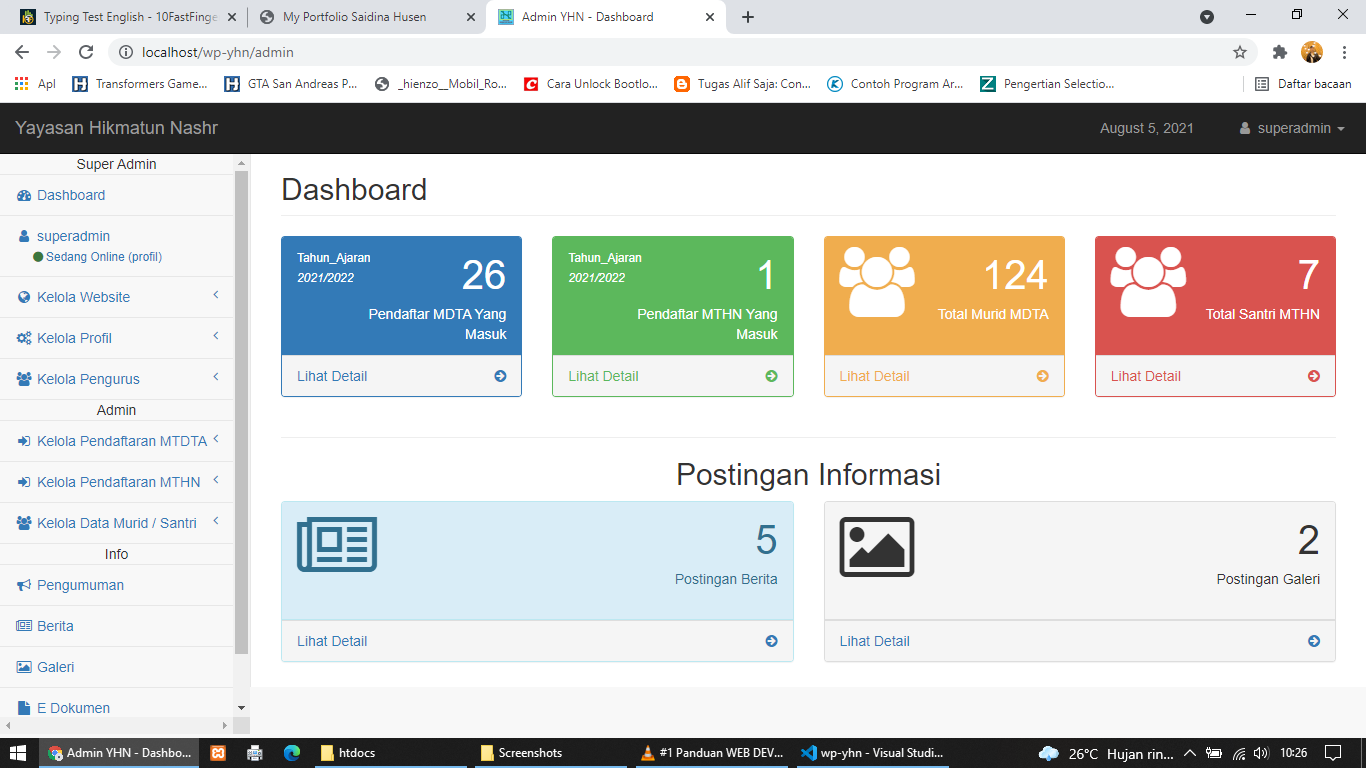The width and height of the screenshot is (1366, 768).
Task: Click the picture icon on Postingan Galeri card
Action: click(x=877, y=547)
